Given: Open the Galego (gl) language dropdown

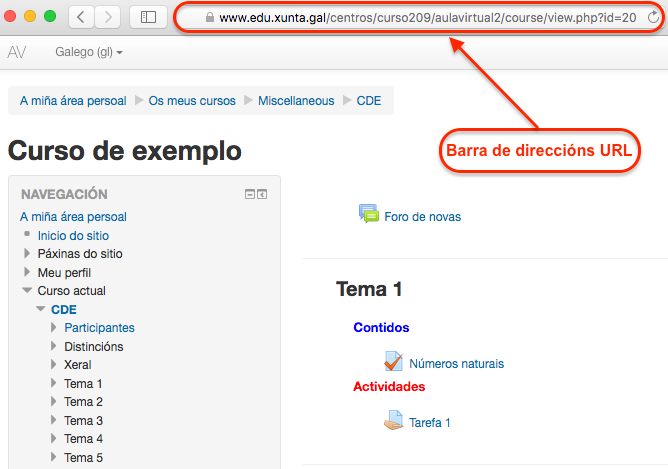Looking at the screenshot, I should click(x=89, y=52).
